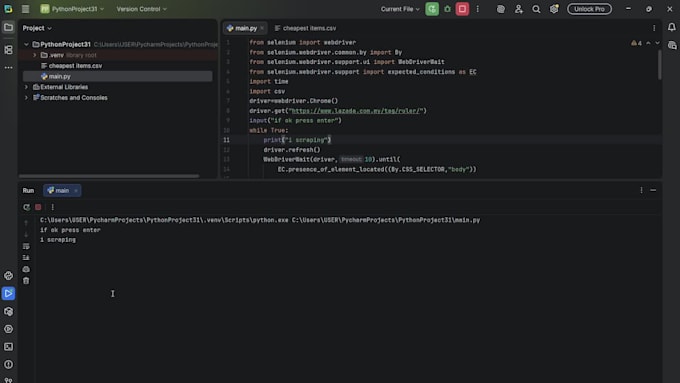680x383 pixels.
Task: Open the Code With Me user icon
Action: 519,9
